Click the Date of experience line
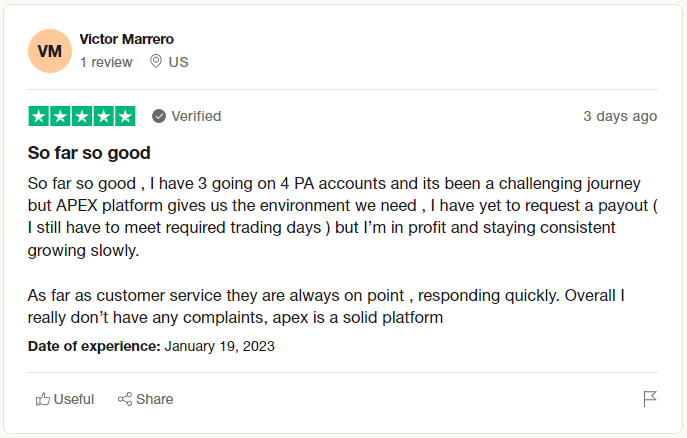Image resolution: width=687 pixels, height=438 pixels. pyautogui.click(x=151, y=346)
